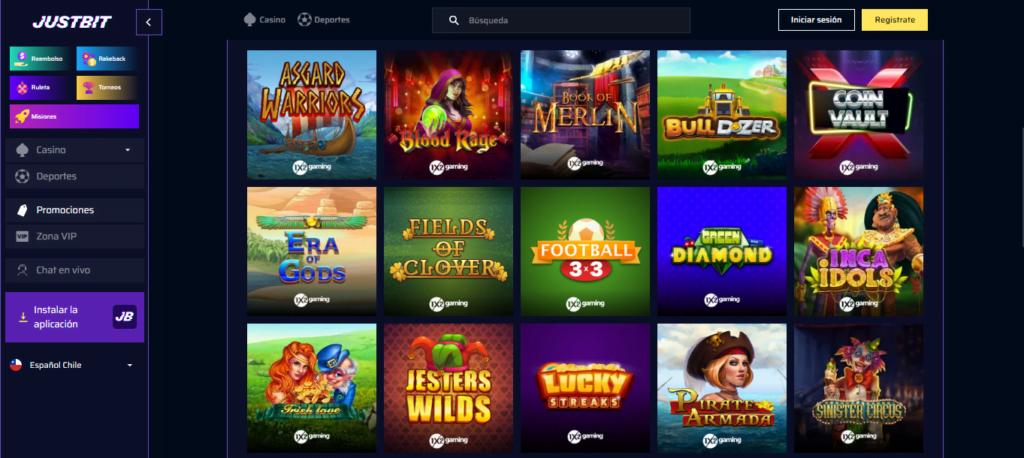Screen dimensions: 1024x458
Task: Open the Rakeback tile
Action: pyautogui.click(x=108, y=59)
